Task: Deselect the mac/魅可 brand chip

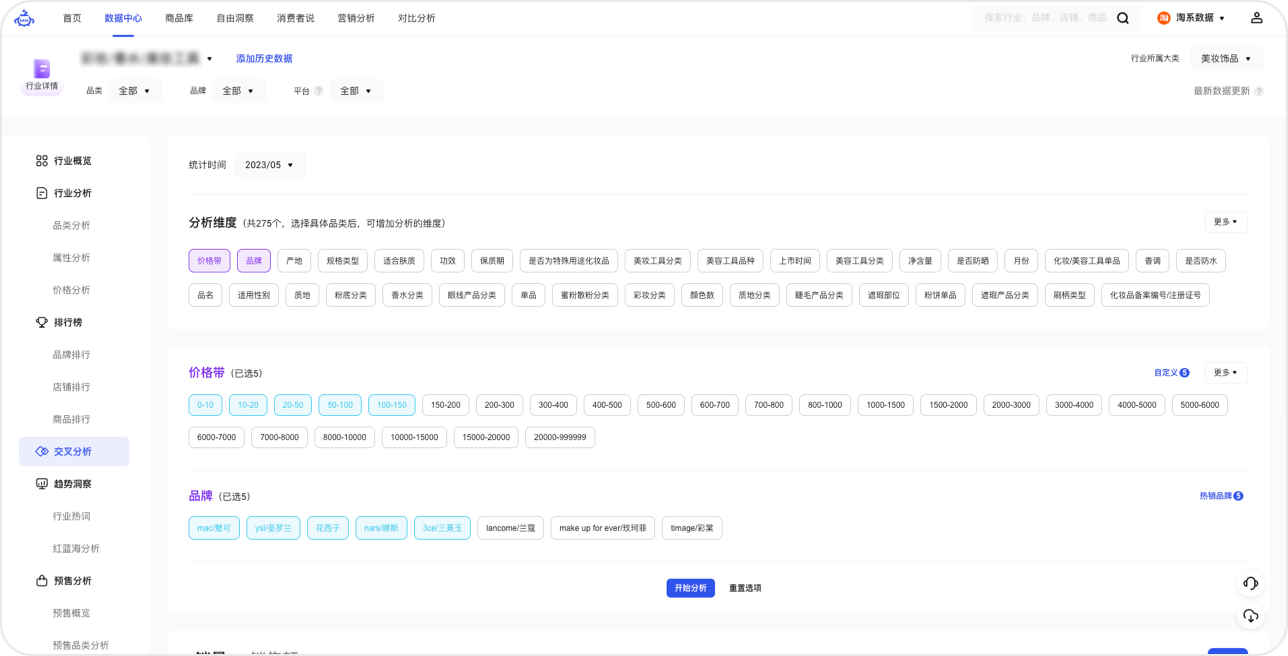Action: tap(214, 528)
